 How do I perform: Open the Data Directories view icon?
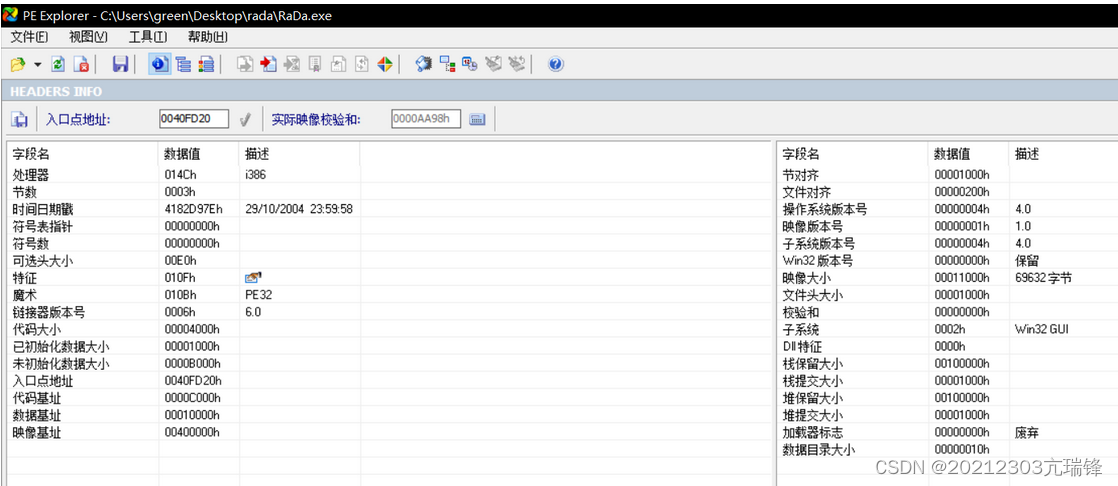184,65
